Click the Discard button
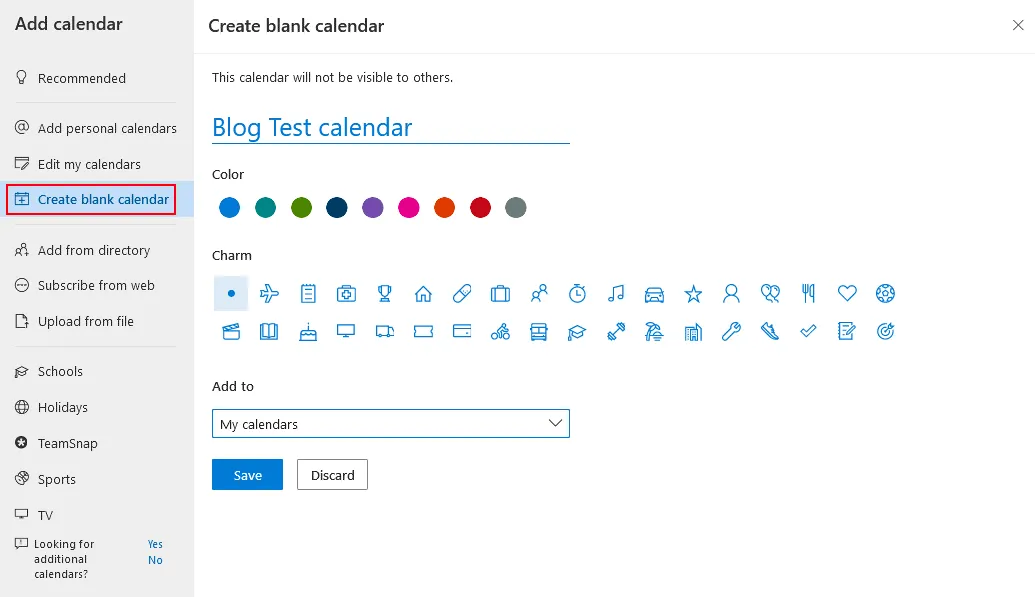Image resolution: width=1035 pixels, height=597 pixels. (x=332, y=475)
